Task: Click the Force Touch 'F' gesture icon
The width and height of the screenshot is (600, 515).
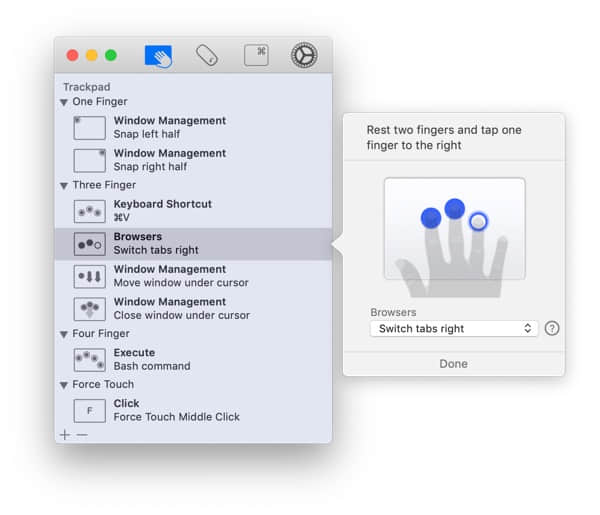Action: click(x=90, y=411)
